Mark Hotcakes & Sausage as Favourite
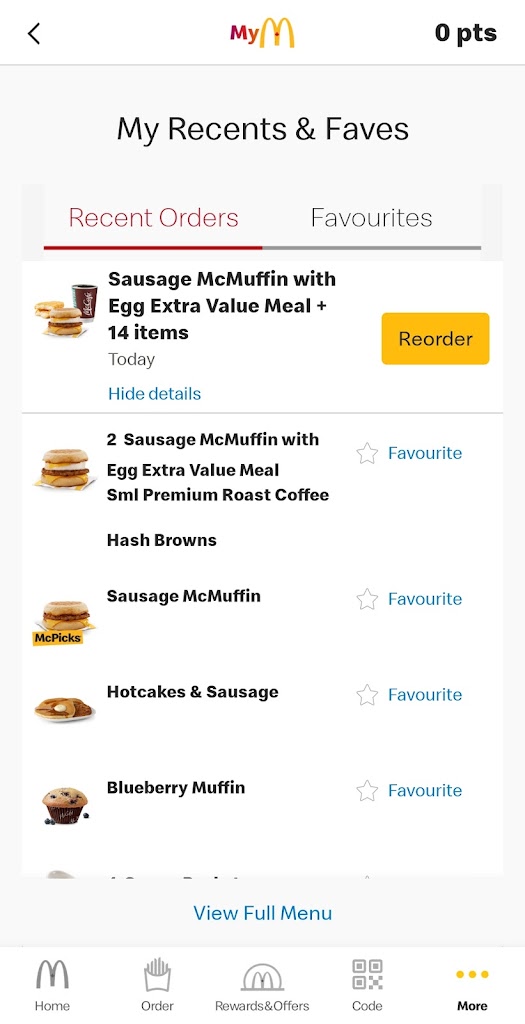This screenshot has height=1024, width=525. coord(409,695)
